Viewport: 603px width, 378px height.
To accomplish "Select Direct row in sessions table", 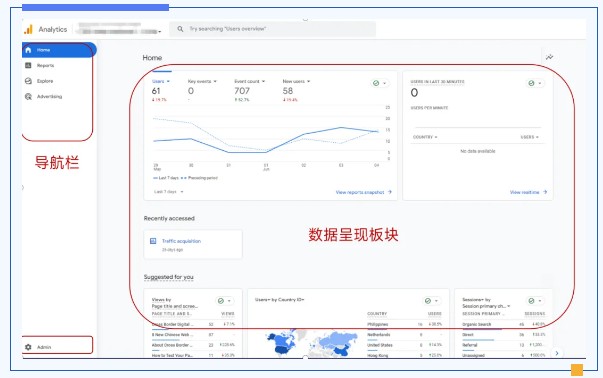I will pyautogui.click(x=503, y=335).
